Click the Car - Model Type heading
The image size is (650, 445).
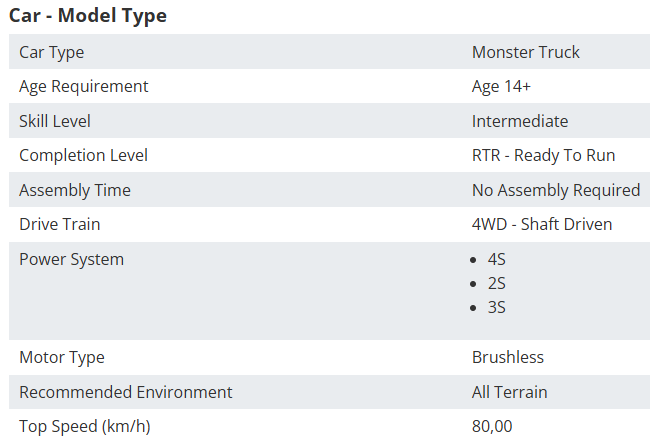pyautogui.click(x=88, y=16)
